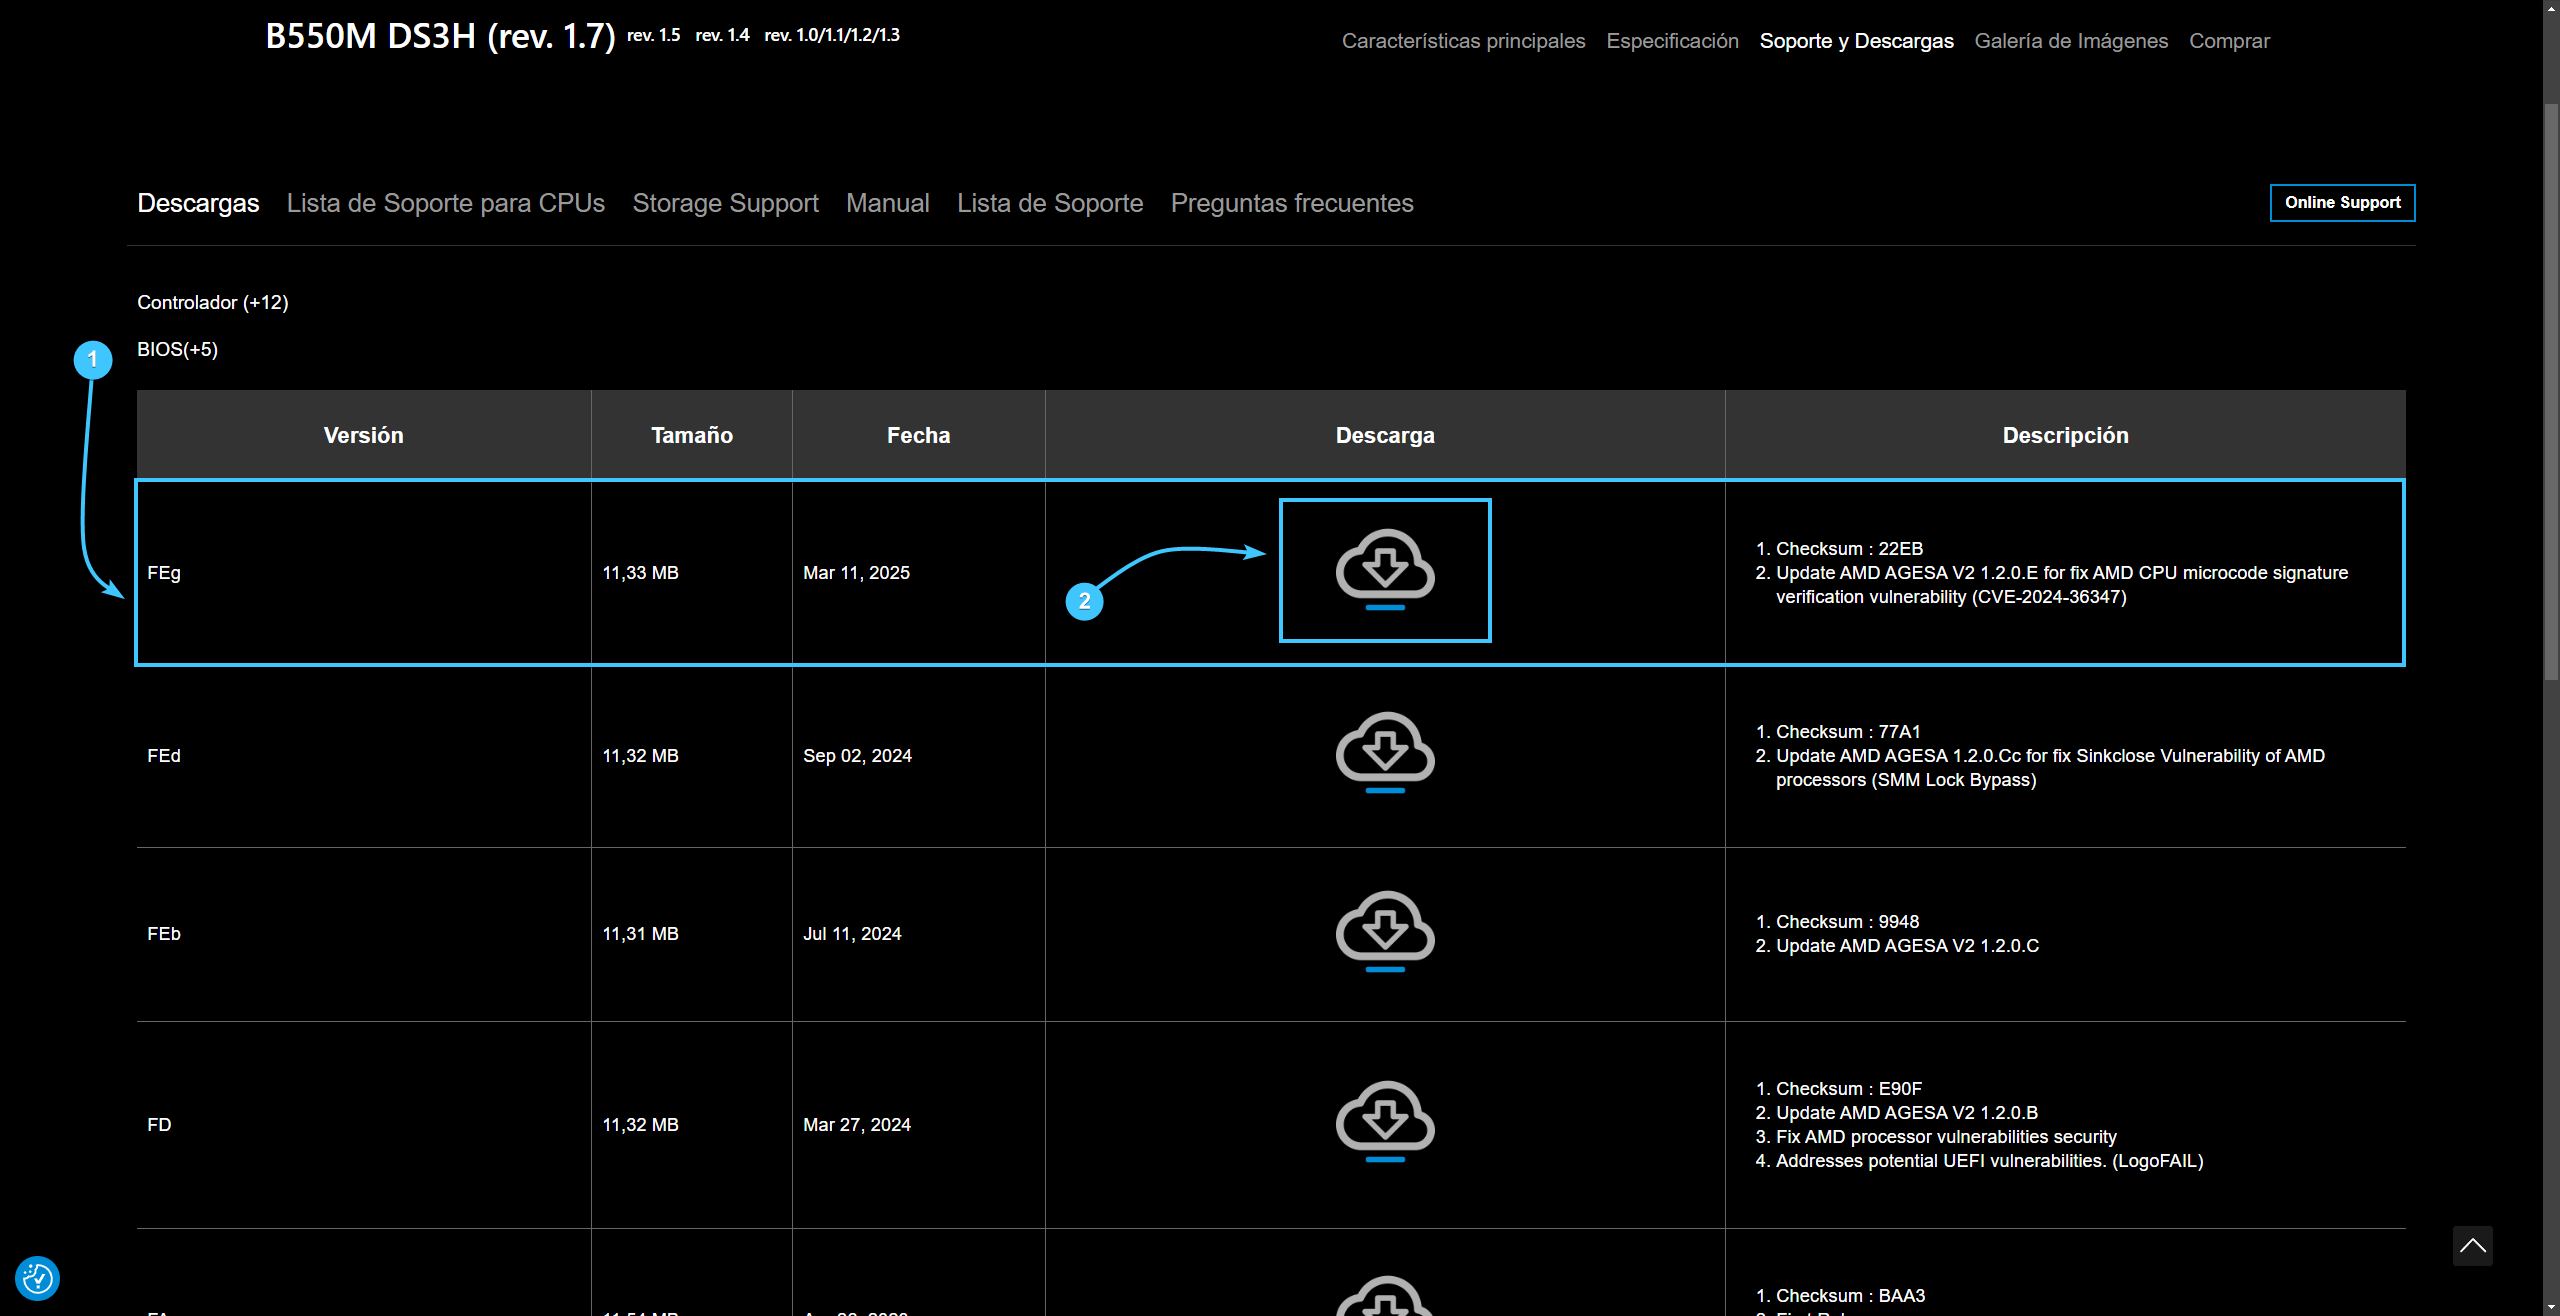This screenshot has width=2560, height=1316.
Task: Click the Mar 27, 2024 date
Action: [857, 1125]
